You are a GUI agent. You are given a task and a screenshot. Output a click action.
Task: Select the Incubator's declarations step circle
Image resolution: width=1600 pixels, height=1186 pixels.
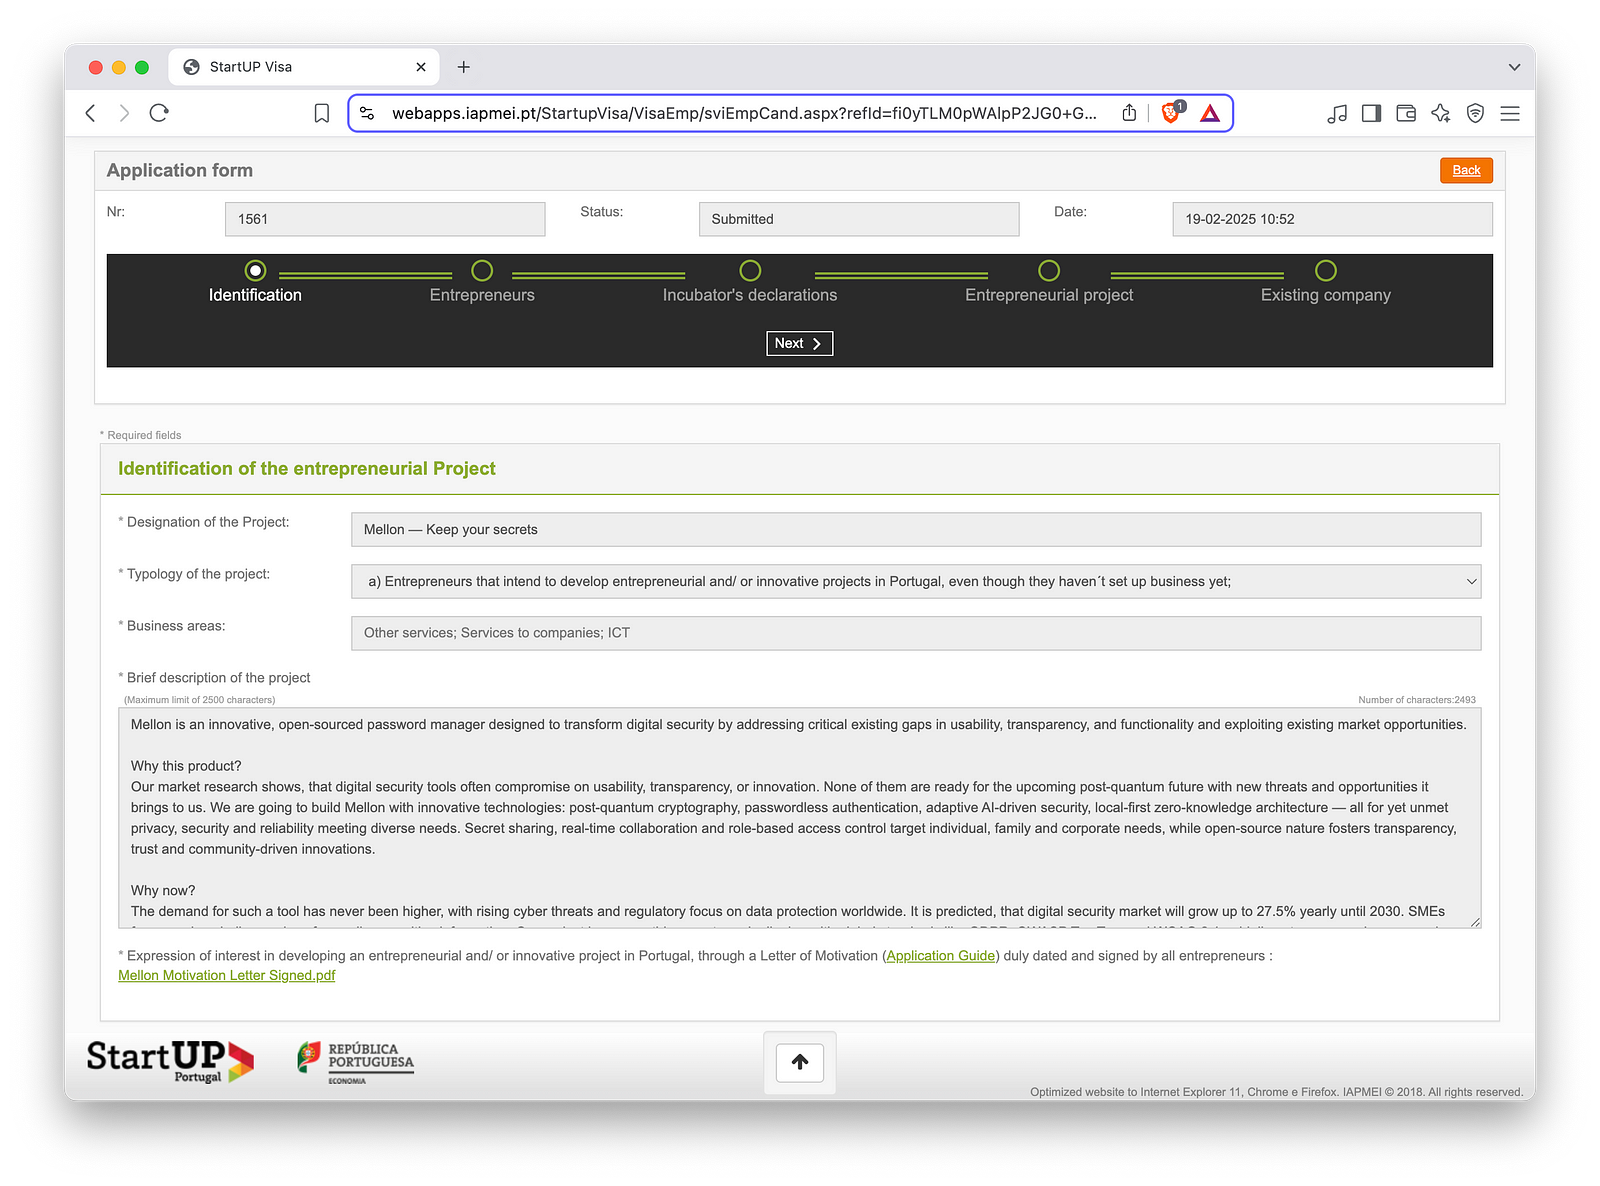coord(750,270)
